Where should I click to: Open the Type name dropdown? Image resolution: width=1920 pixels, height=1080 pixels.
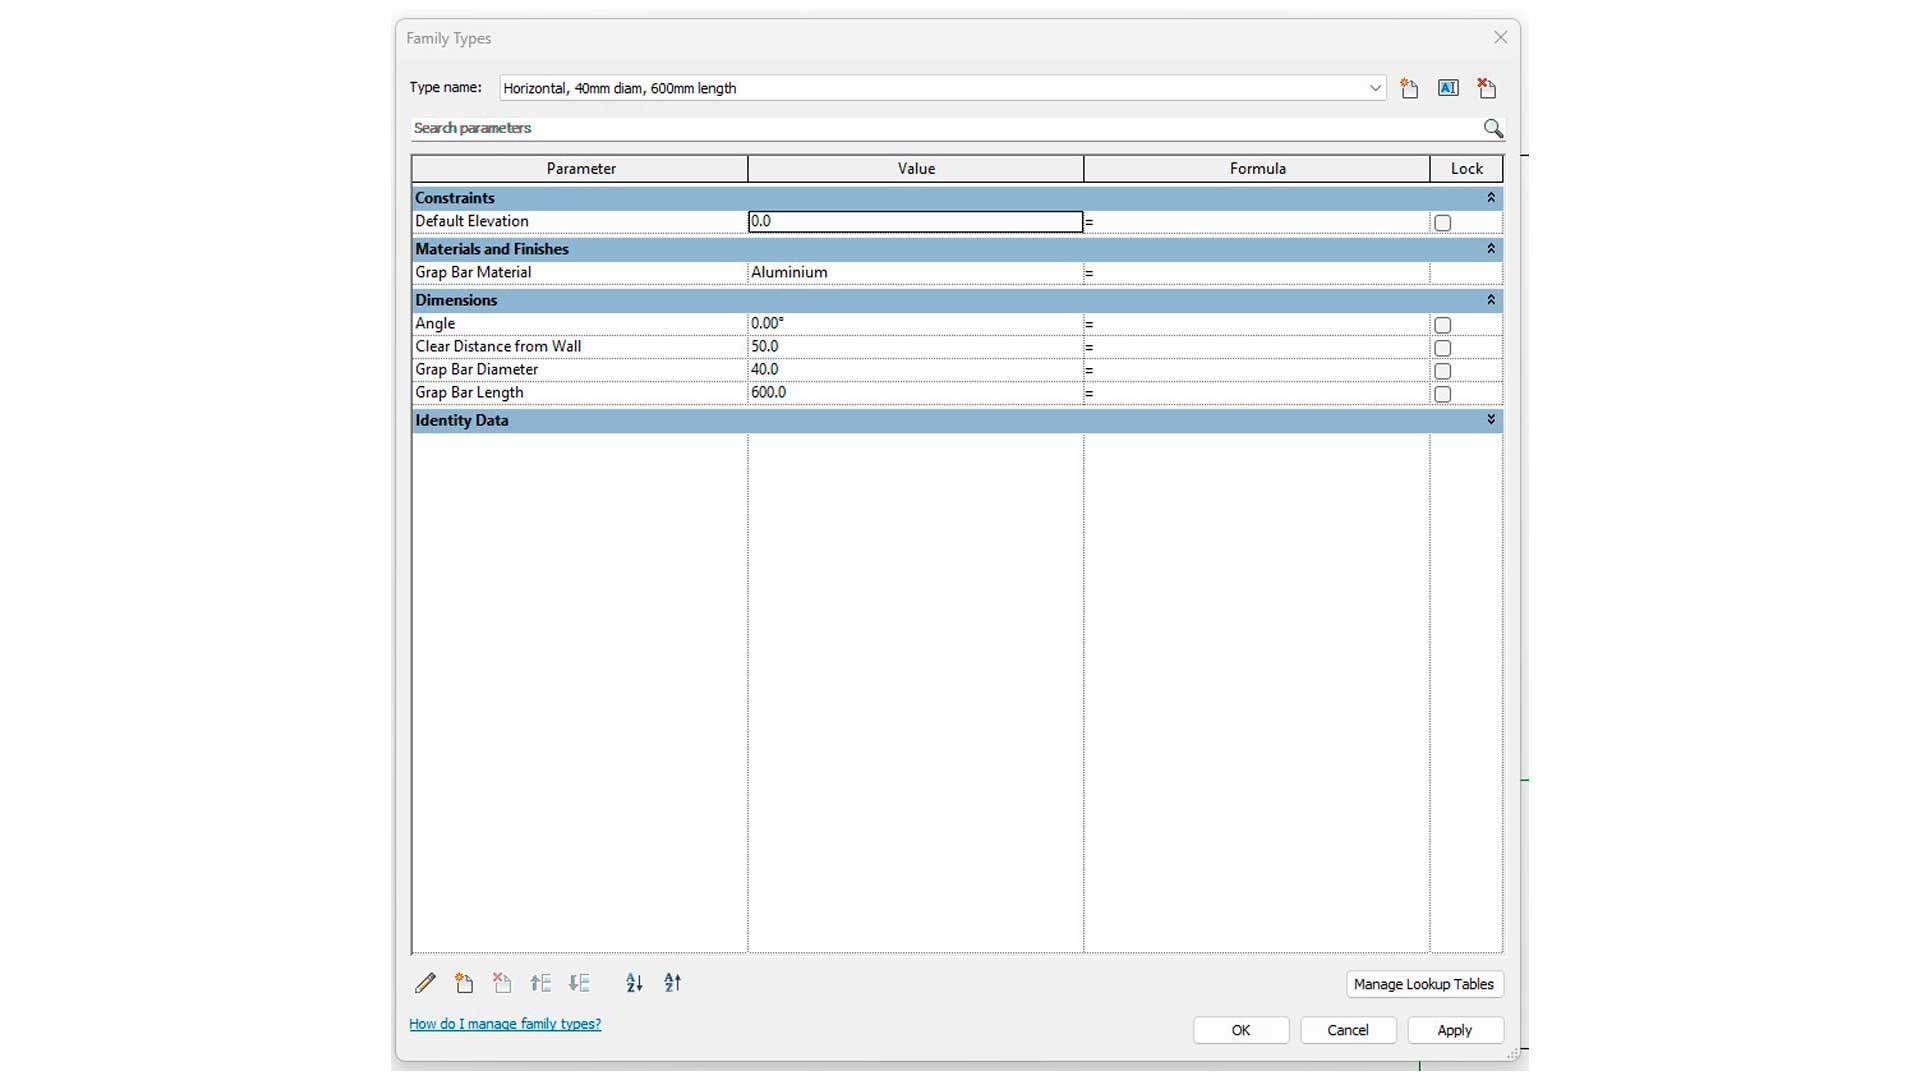[1375, 88]
